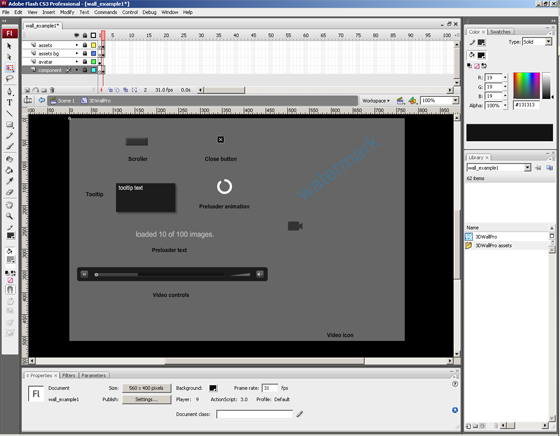Toggle visibility dot of assets layer

coord(76,45)
